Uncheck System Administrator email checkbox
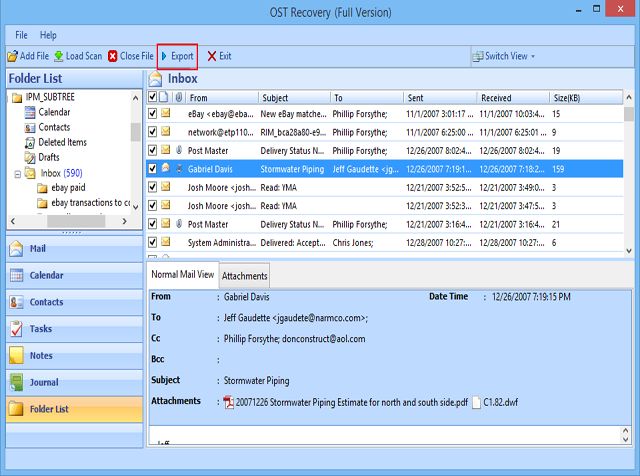Screen dimensions: 640x476 click(x=152, y=242)
